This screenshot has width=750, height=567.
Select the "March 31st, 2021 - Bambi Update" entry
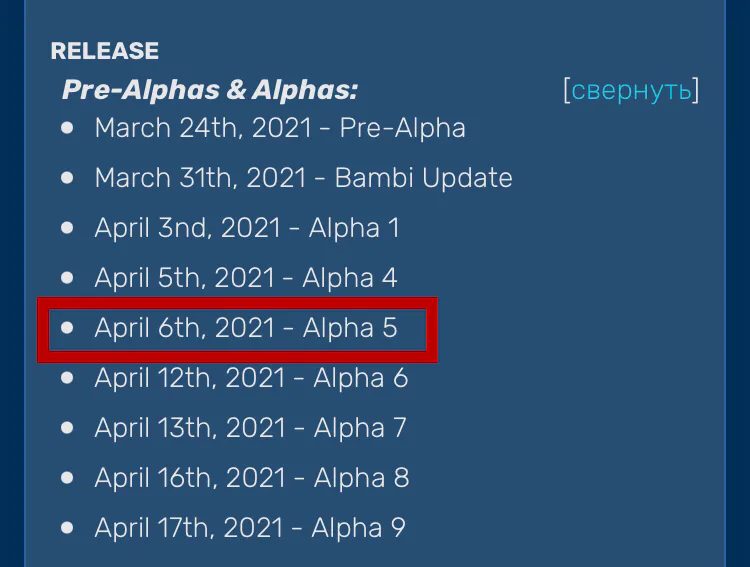click(303, 178)
